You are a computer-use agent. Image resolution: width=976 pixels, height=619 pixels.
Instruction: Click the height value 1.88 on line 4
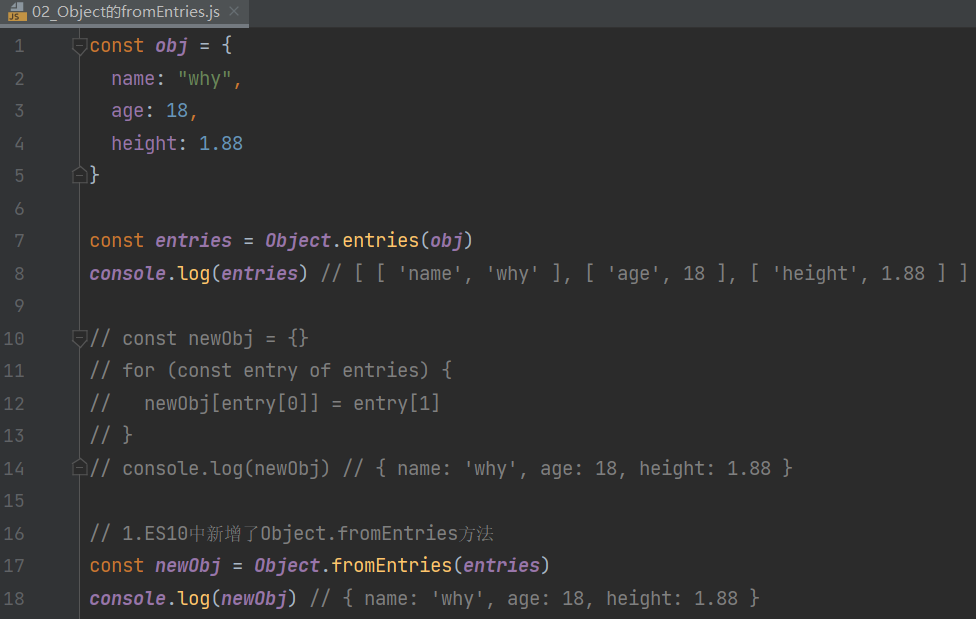click(x=221, y=143)
